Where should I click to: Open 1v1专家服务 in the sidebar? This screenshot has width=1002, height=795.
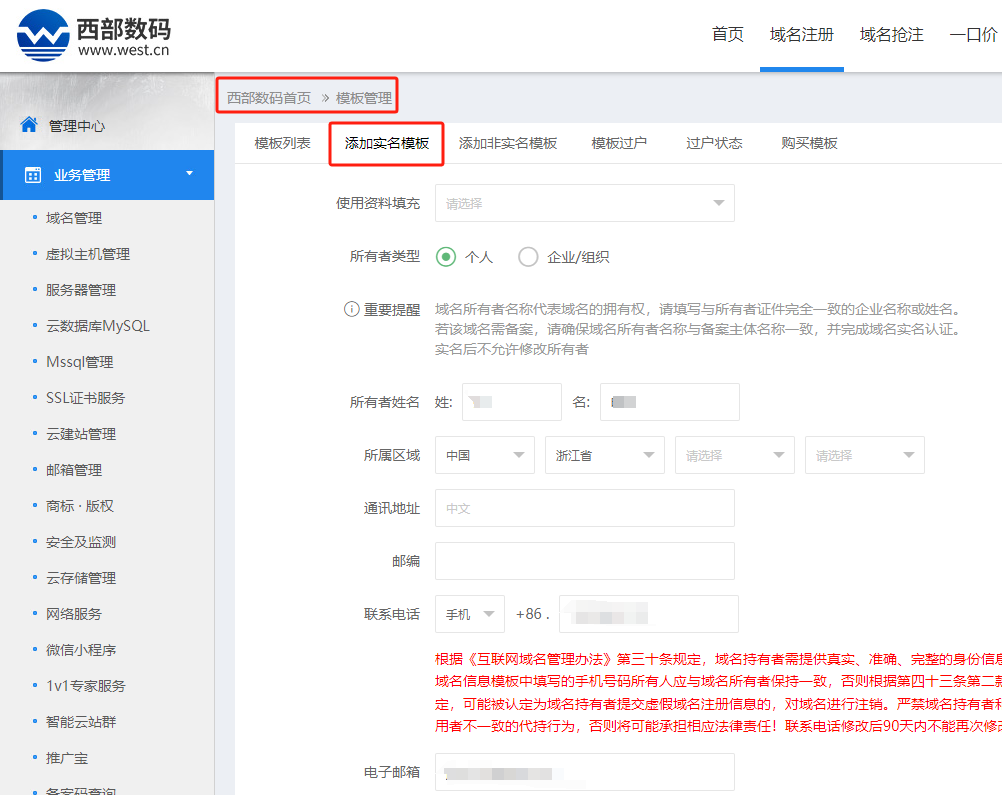(x=86, y=686)
